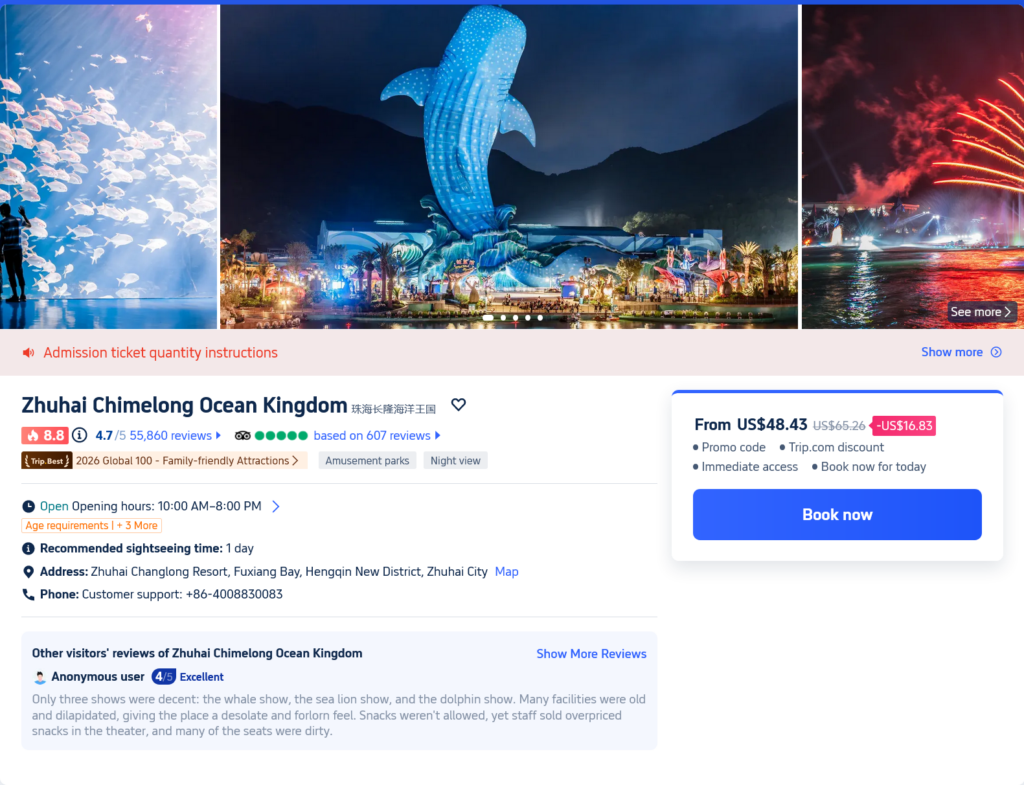Open the address Map link

507,571
